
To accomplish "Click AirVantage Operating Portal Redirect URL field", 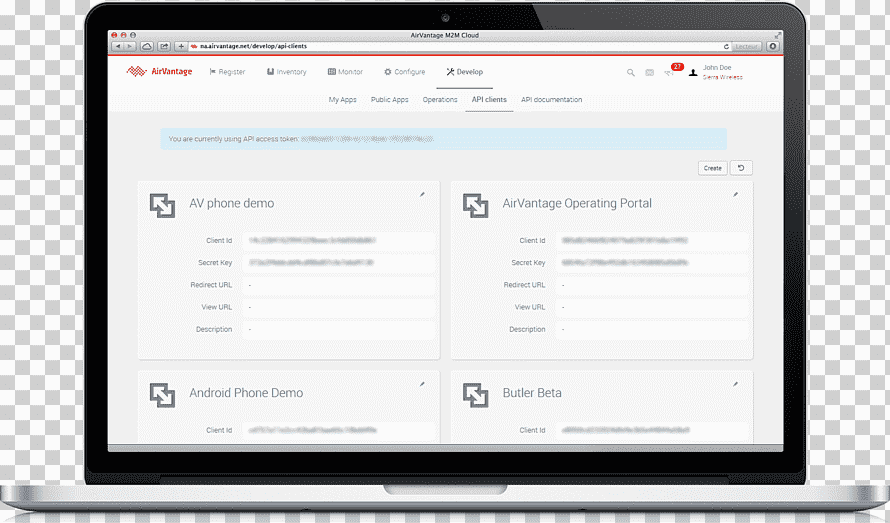I will coord(652,284).
